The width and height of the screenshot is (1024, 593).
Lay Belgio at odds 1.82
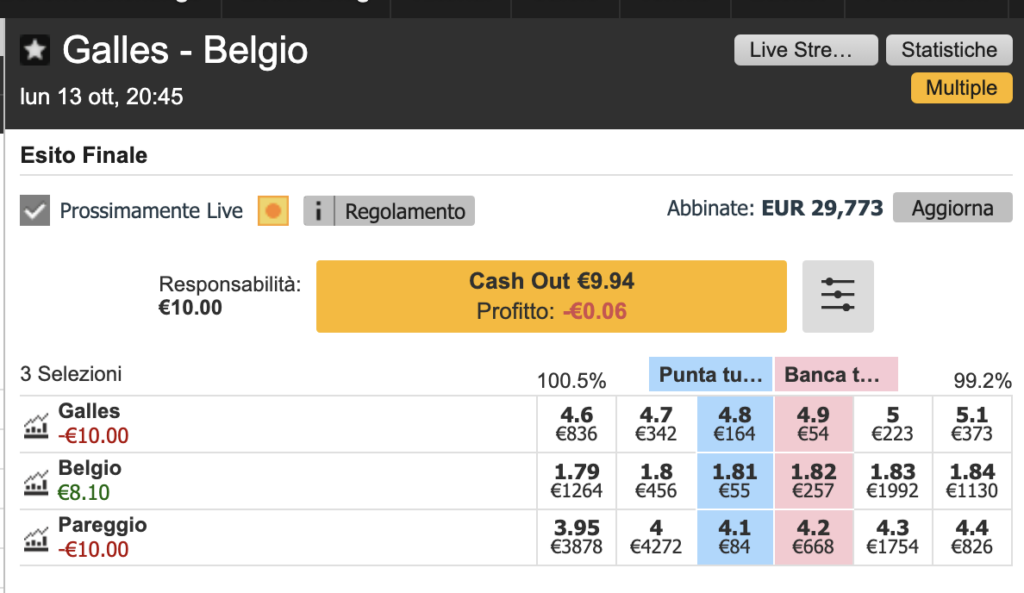813,481
